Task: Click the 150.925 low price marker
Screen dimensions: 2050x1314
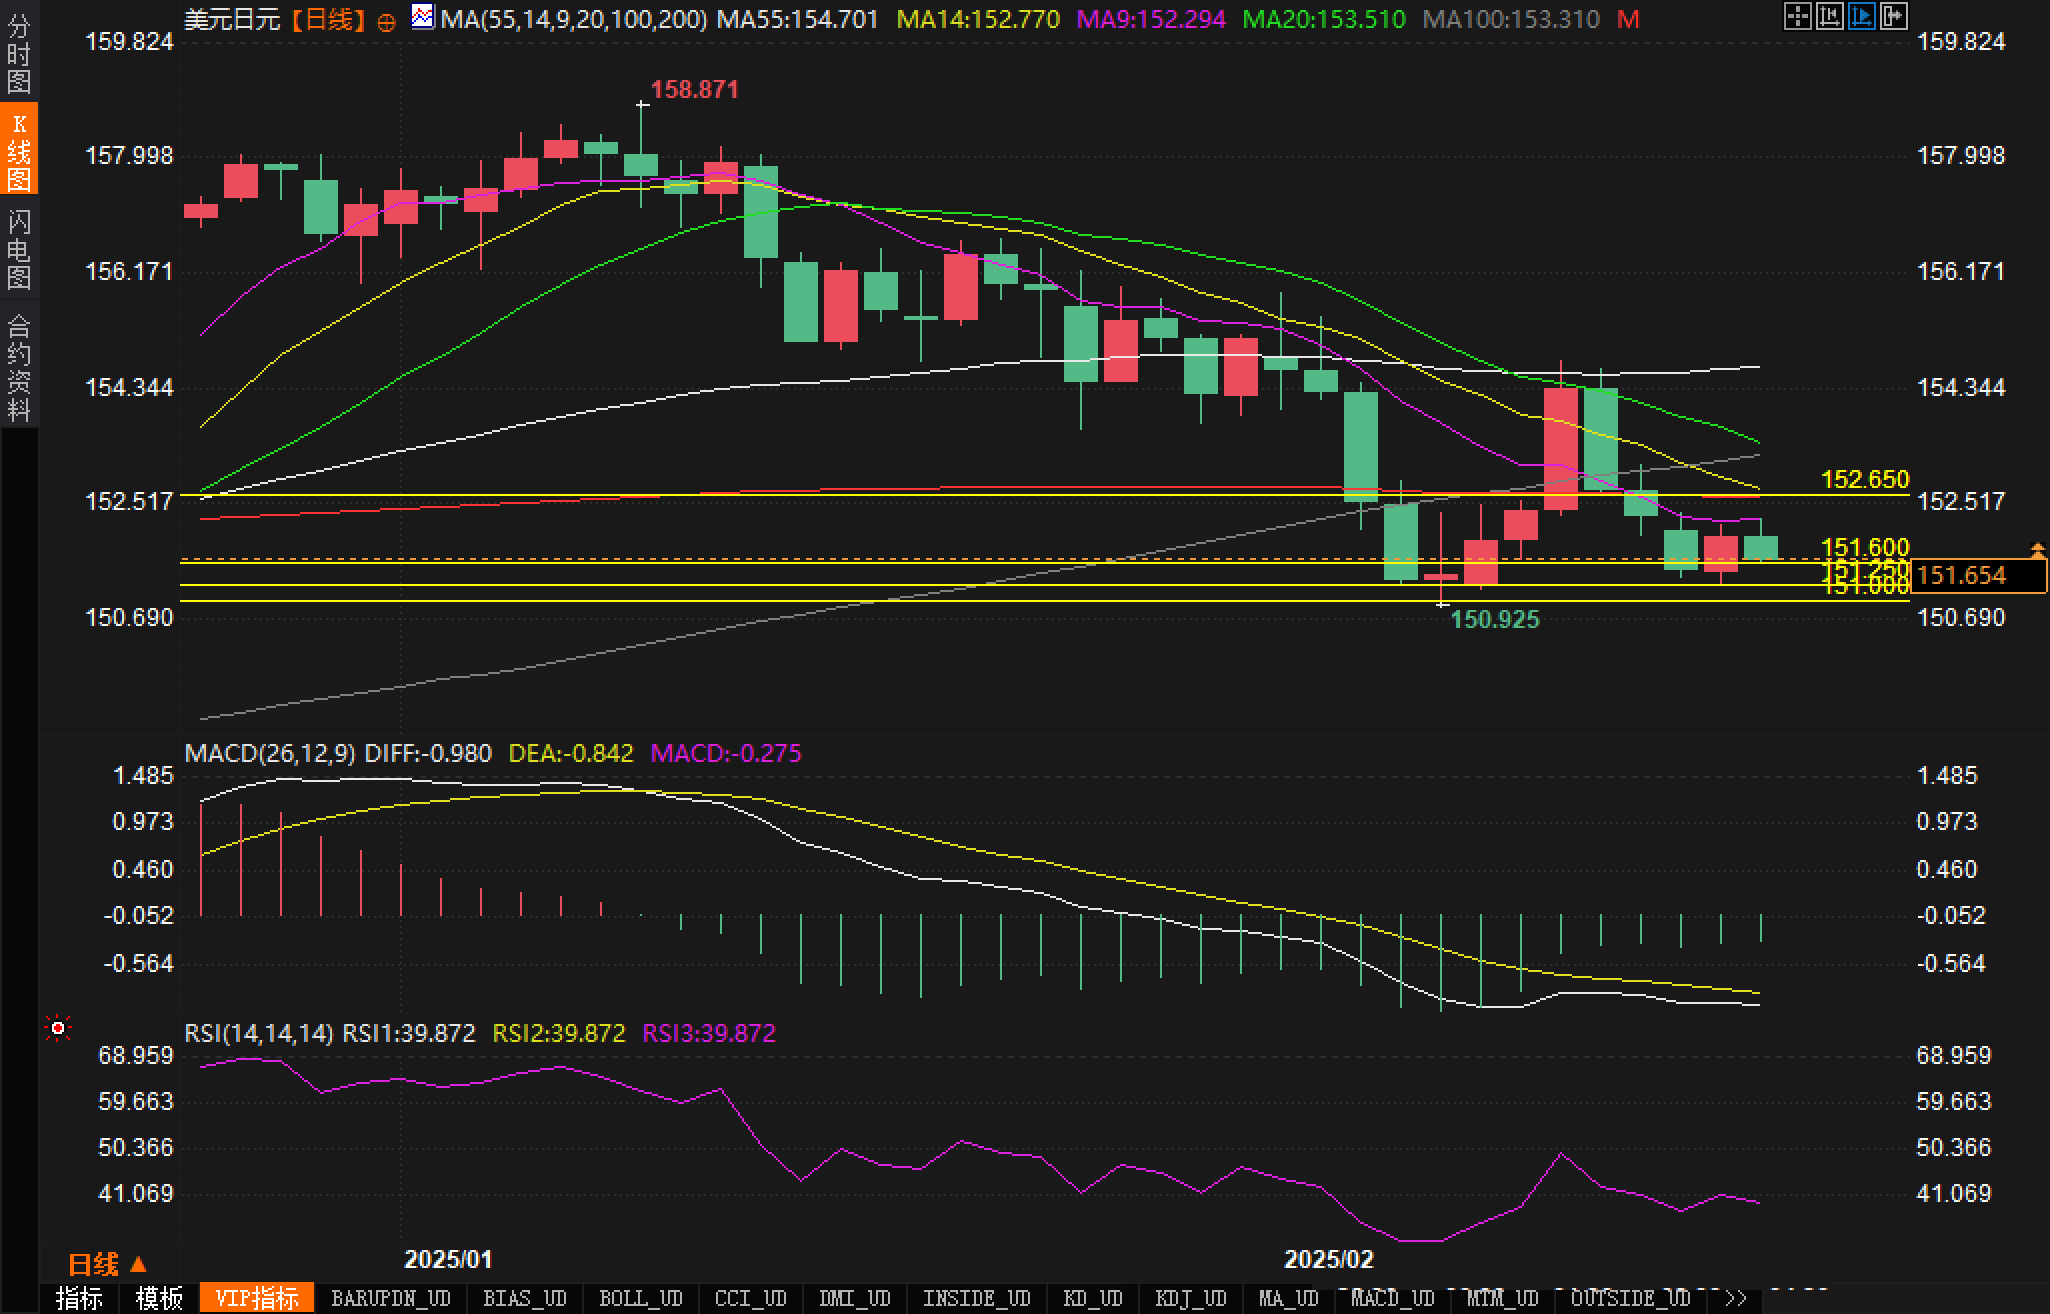Action: coord(1495,619)
